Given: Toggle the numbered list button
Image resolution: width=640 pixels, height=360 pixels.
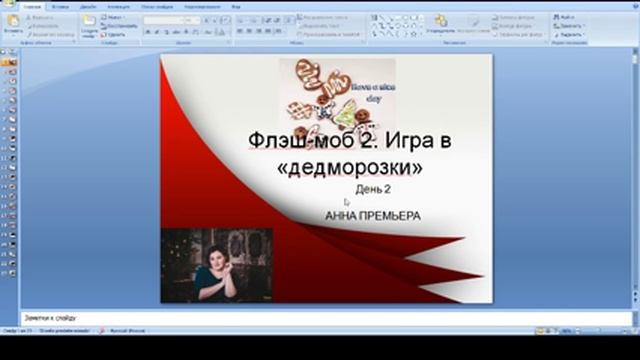Looking at the screenshot, I should 253,20.
